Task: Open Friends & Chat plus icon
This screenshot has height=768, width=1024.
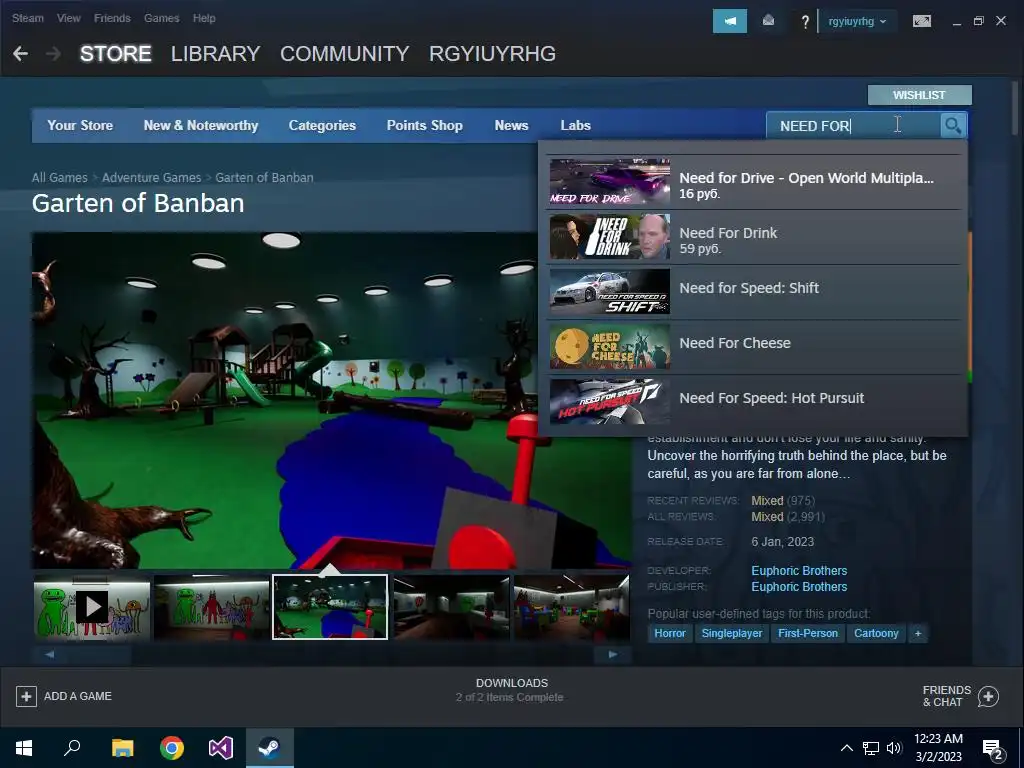Action: (x=988, y=696)
